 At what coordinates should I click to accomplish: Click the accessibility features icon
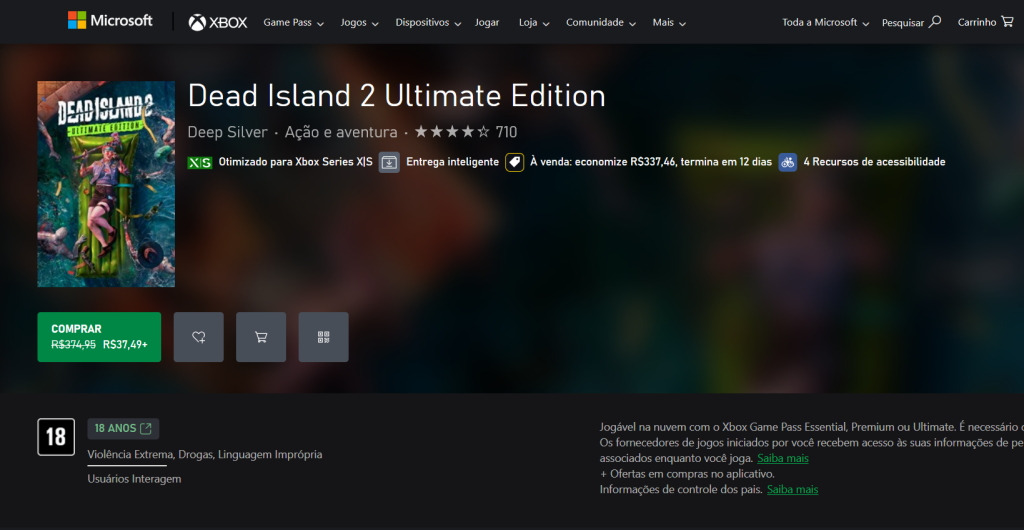pos(788,162)
